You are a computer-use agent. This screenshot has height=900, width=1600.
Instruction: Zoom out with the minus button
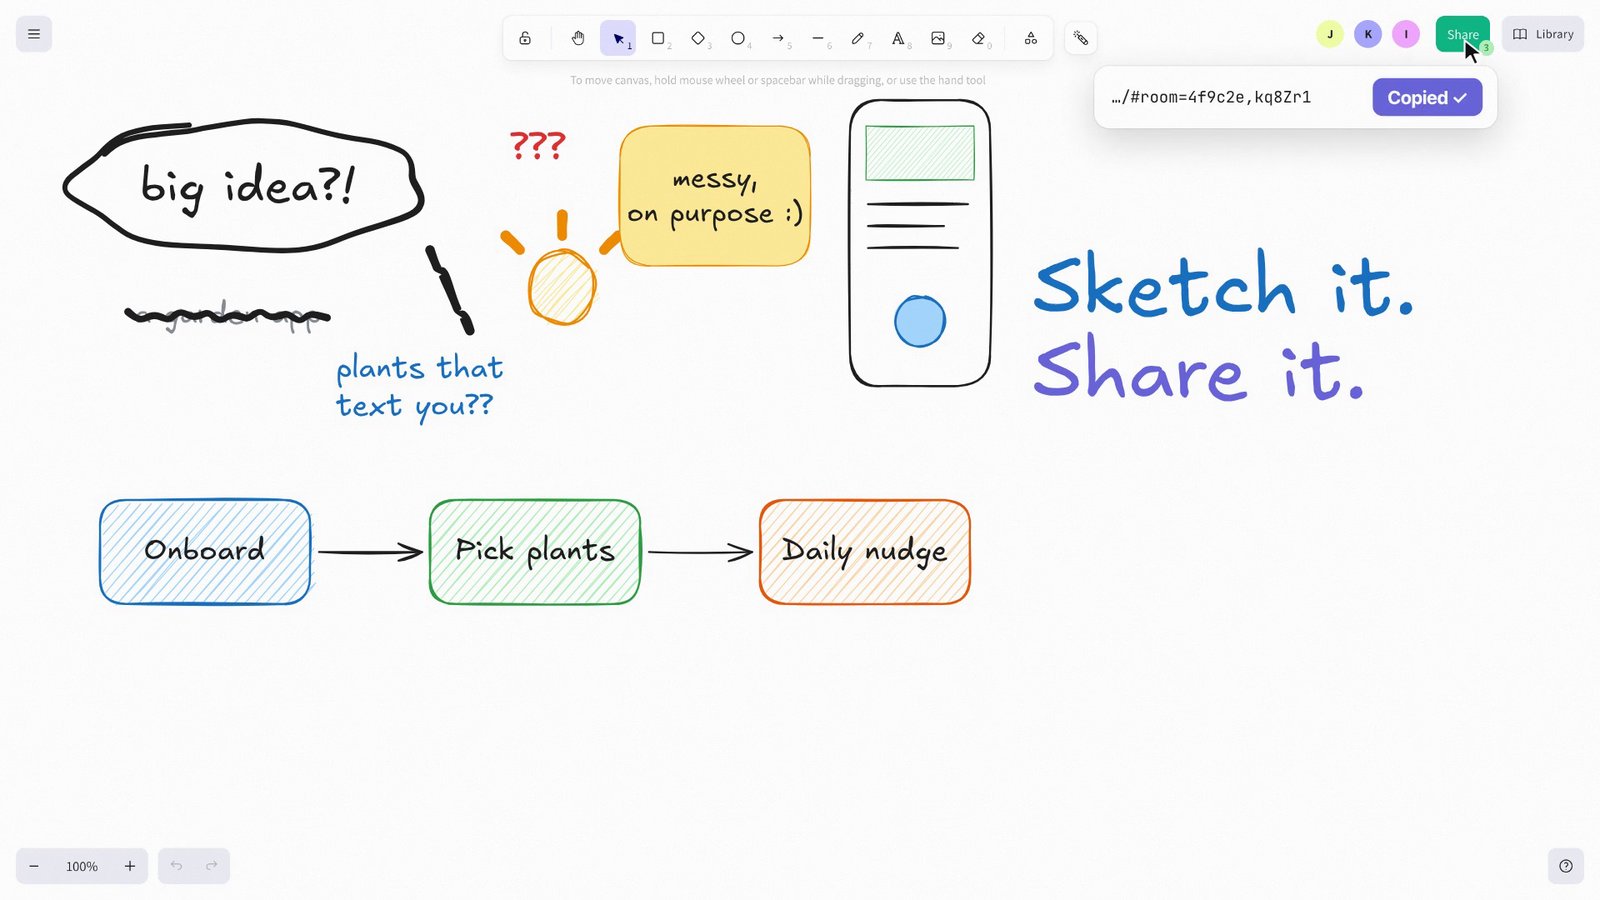34,866
